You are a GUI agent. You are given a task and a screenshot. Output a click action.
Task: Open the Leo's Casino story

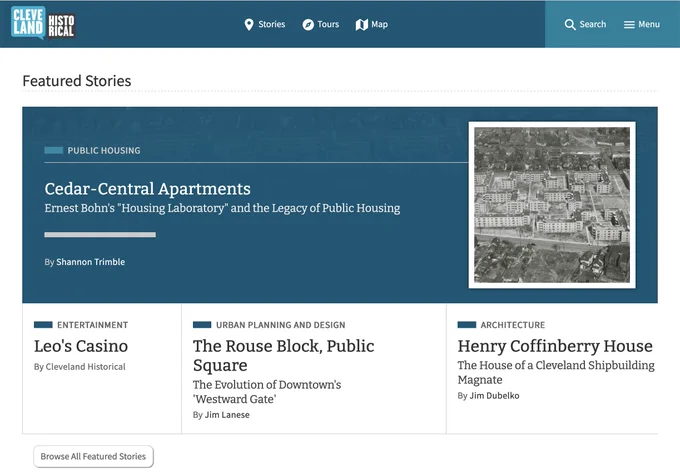pos(81,346)
